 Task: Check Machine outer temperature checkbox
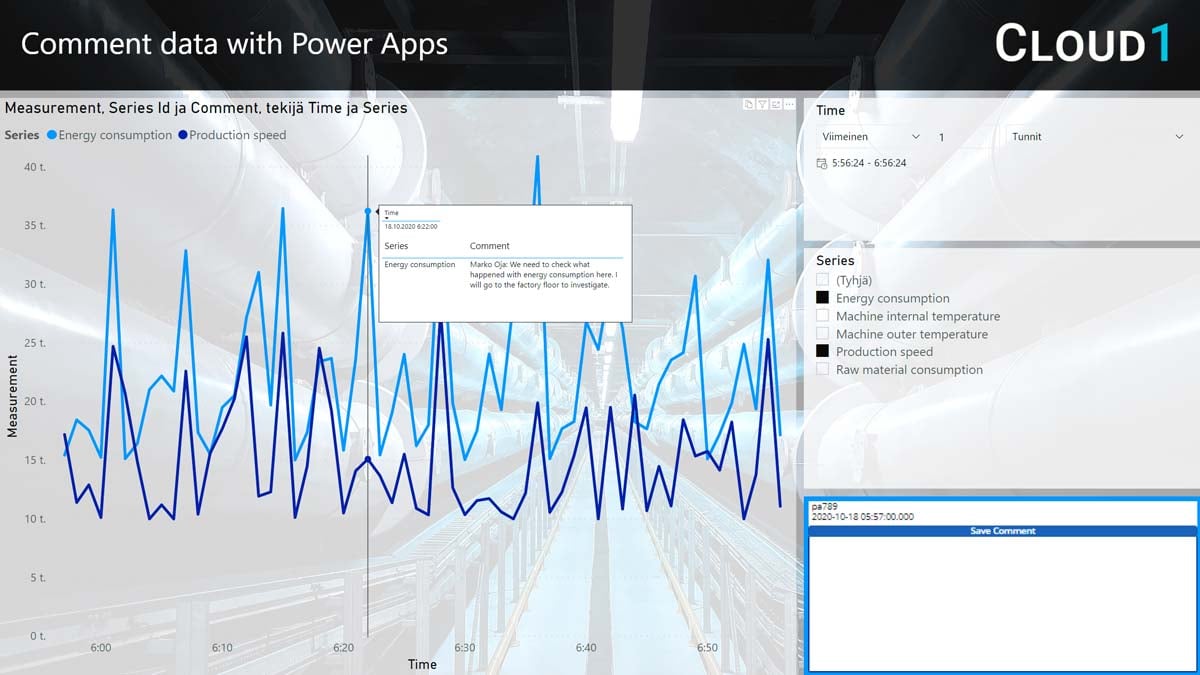tap(823, 334)
